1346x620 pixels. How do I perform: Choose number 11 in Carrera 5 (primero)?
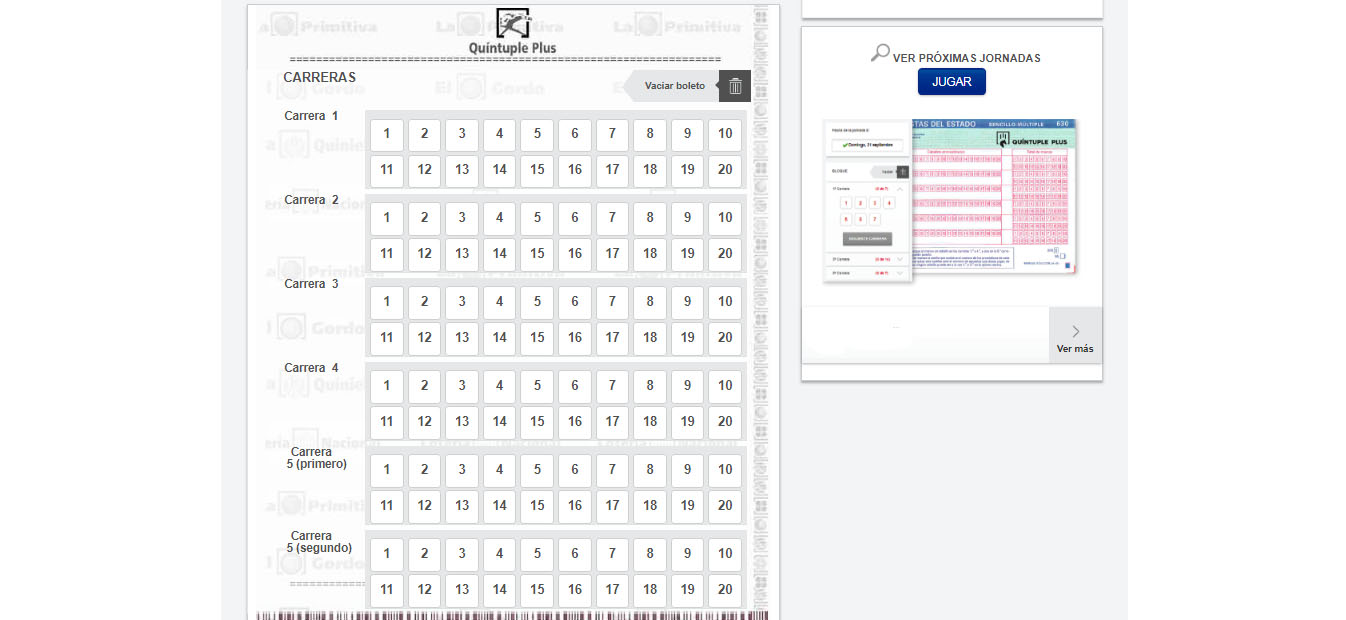(387, 507)
